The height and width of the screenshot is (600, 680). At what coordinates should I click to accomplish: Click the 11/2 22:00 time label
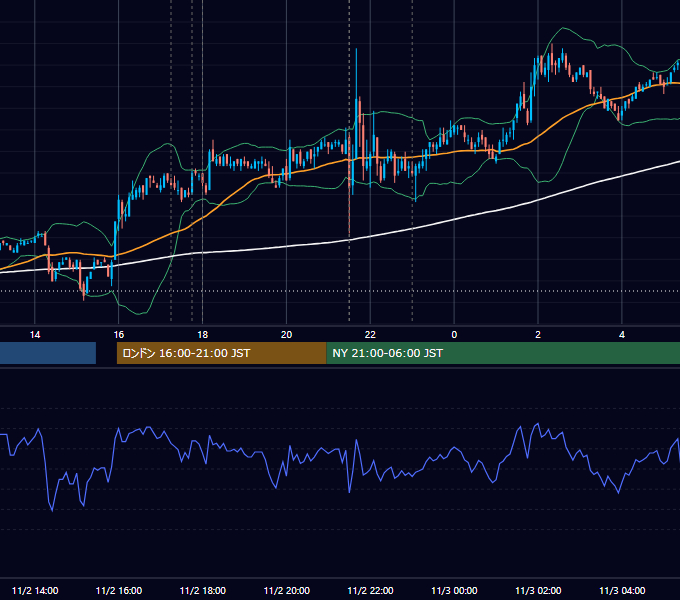(x=370, y=590)
